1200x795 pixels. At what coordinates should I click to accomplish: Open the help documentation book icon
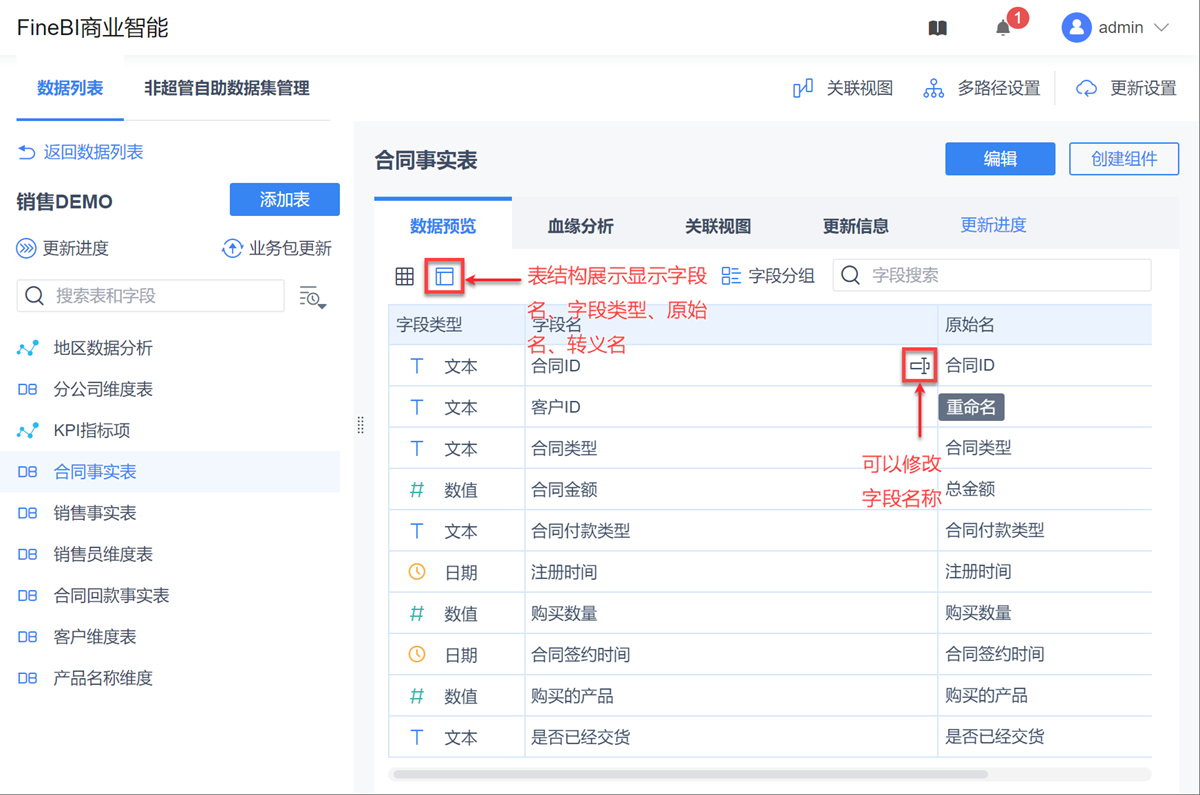(x=937, y=29)
